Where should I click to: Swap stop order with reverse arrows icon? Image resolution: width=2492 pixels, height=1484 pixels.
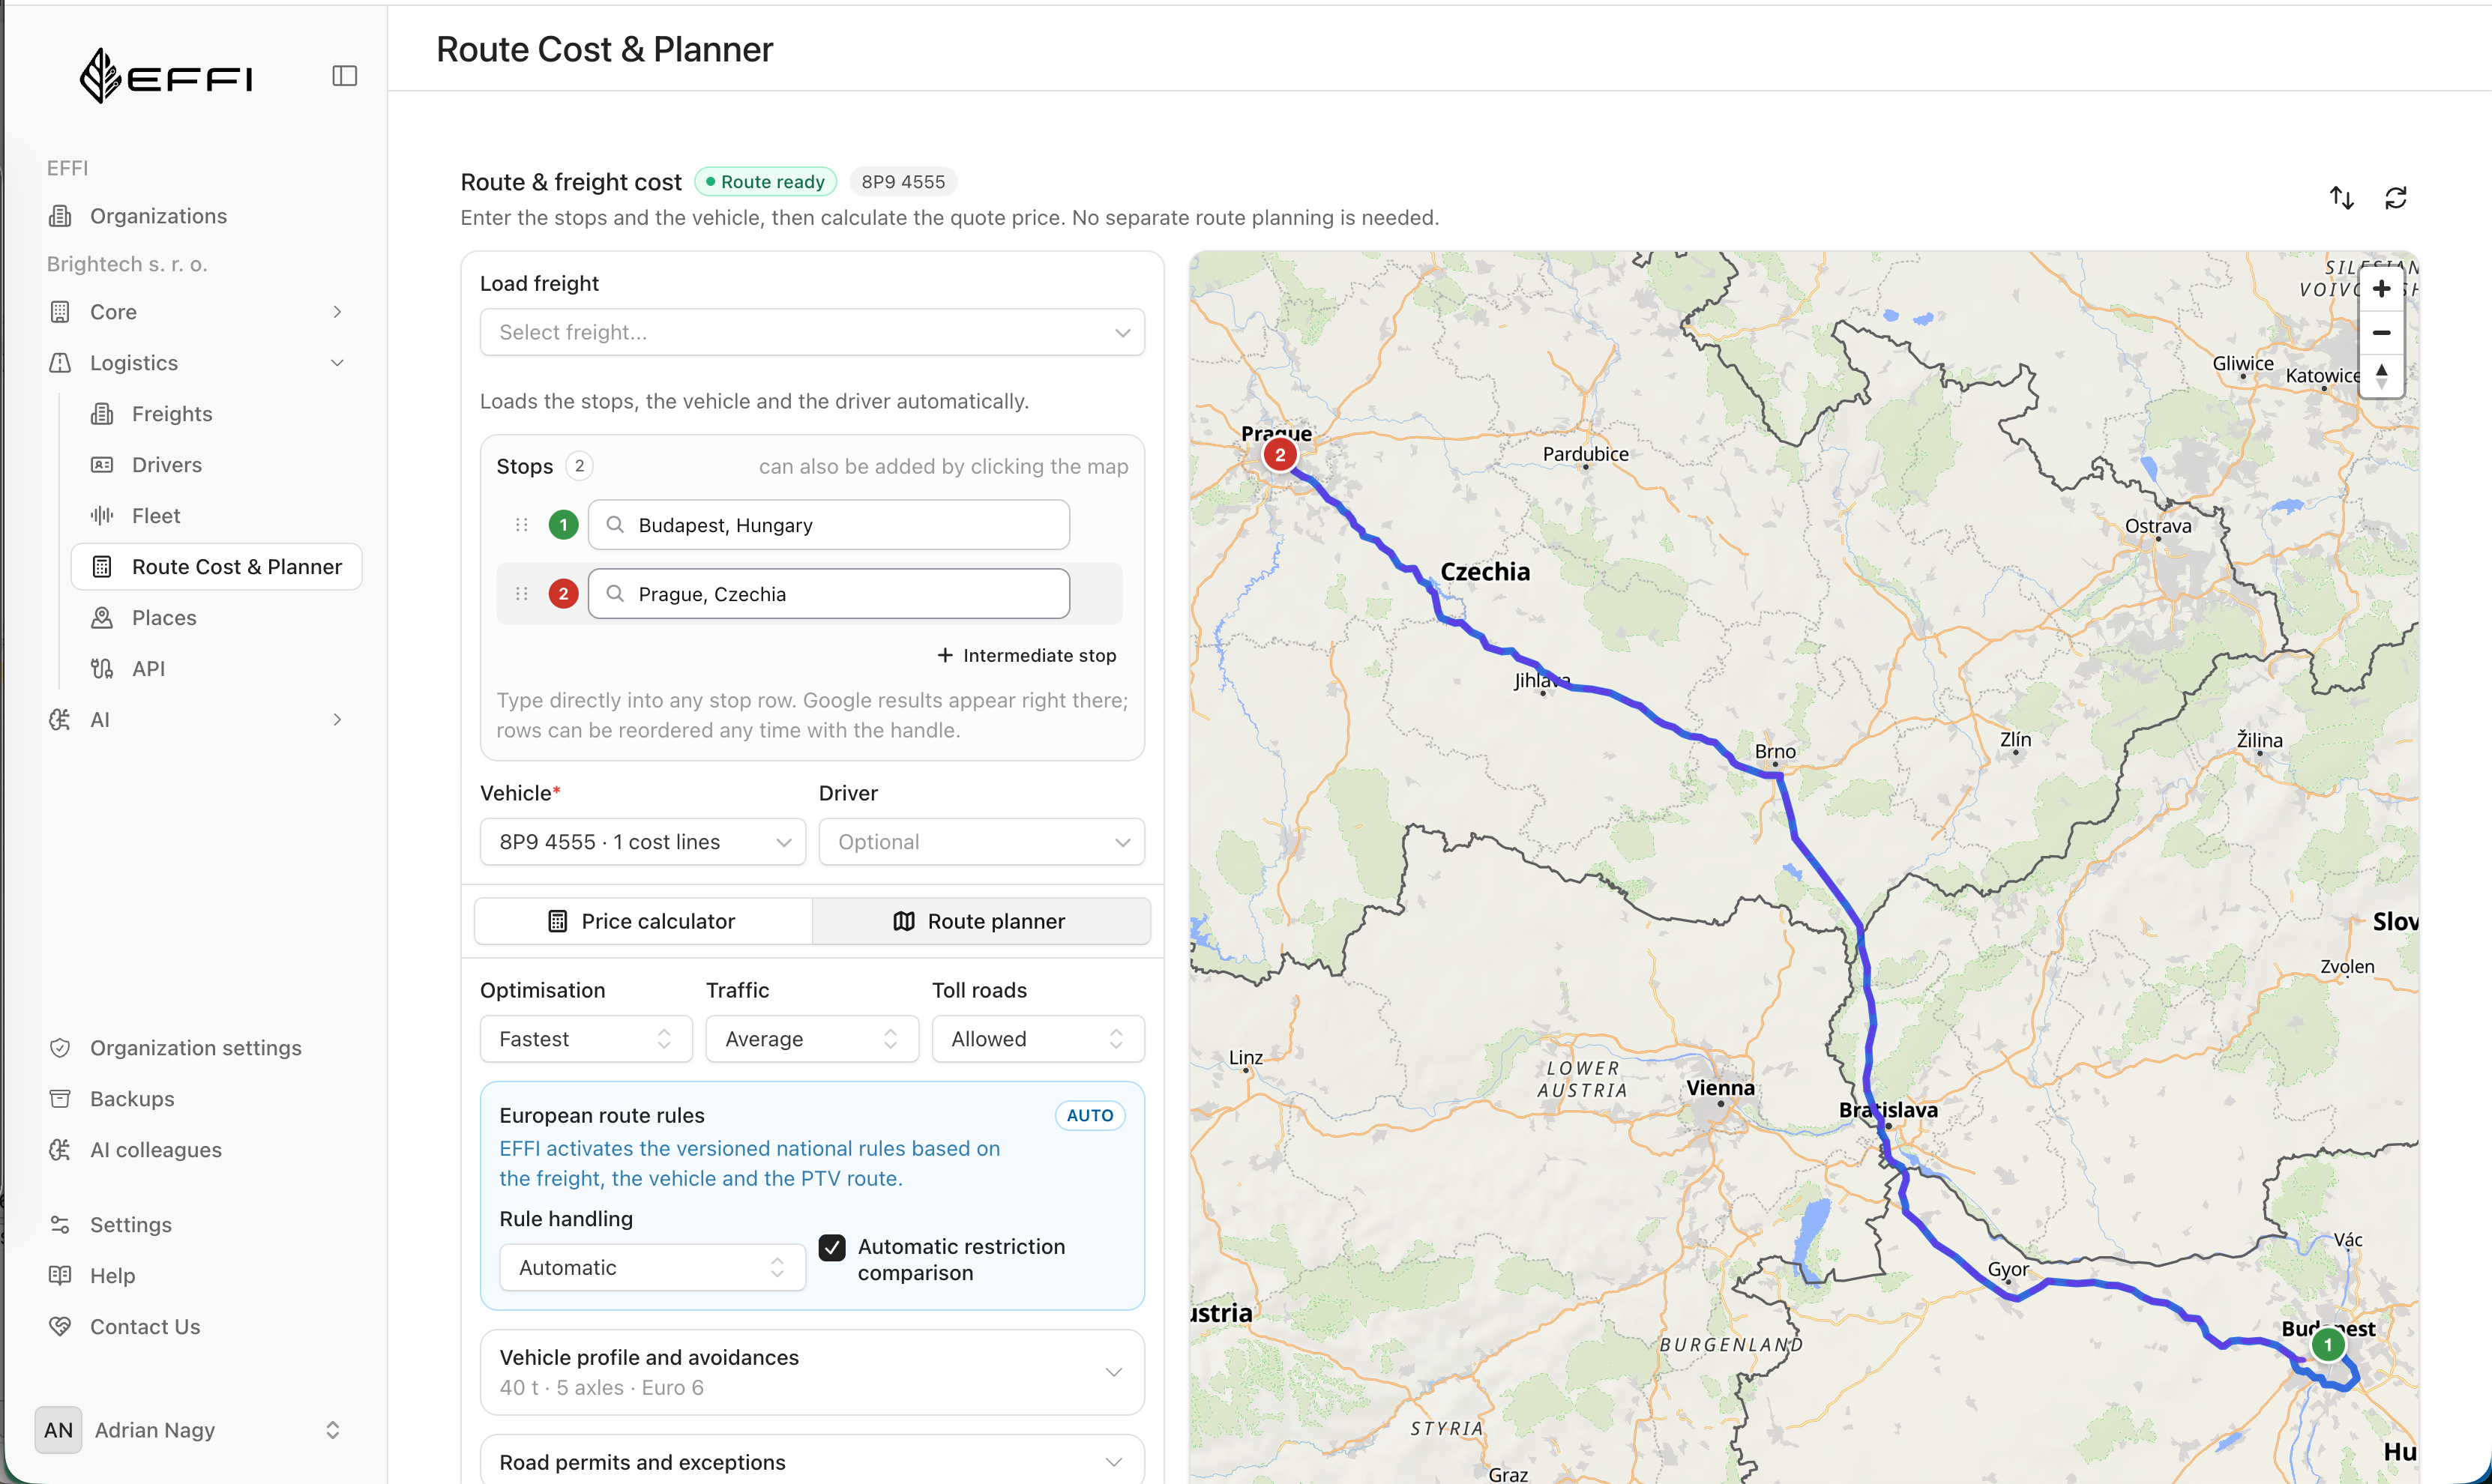click(2341, 198)
